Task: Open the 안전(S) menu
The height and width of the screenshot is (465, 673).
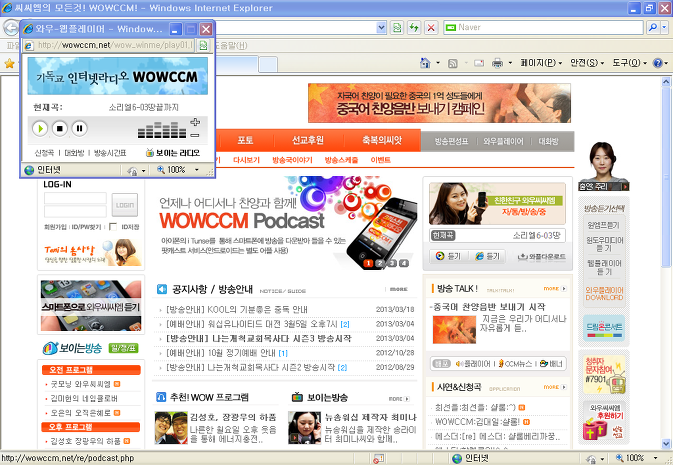Action: (x=587, y=63)
